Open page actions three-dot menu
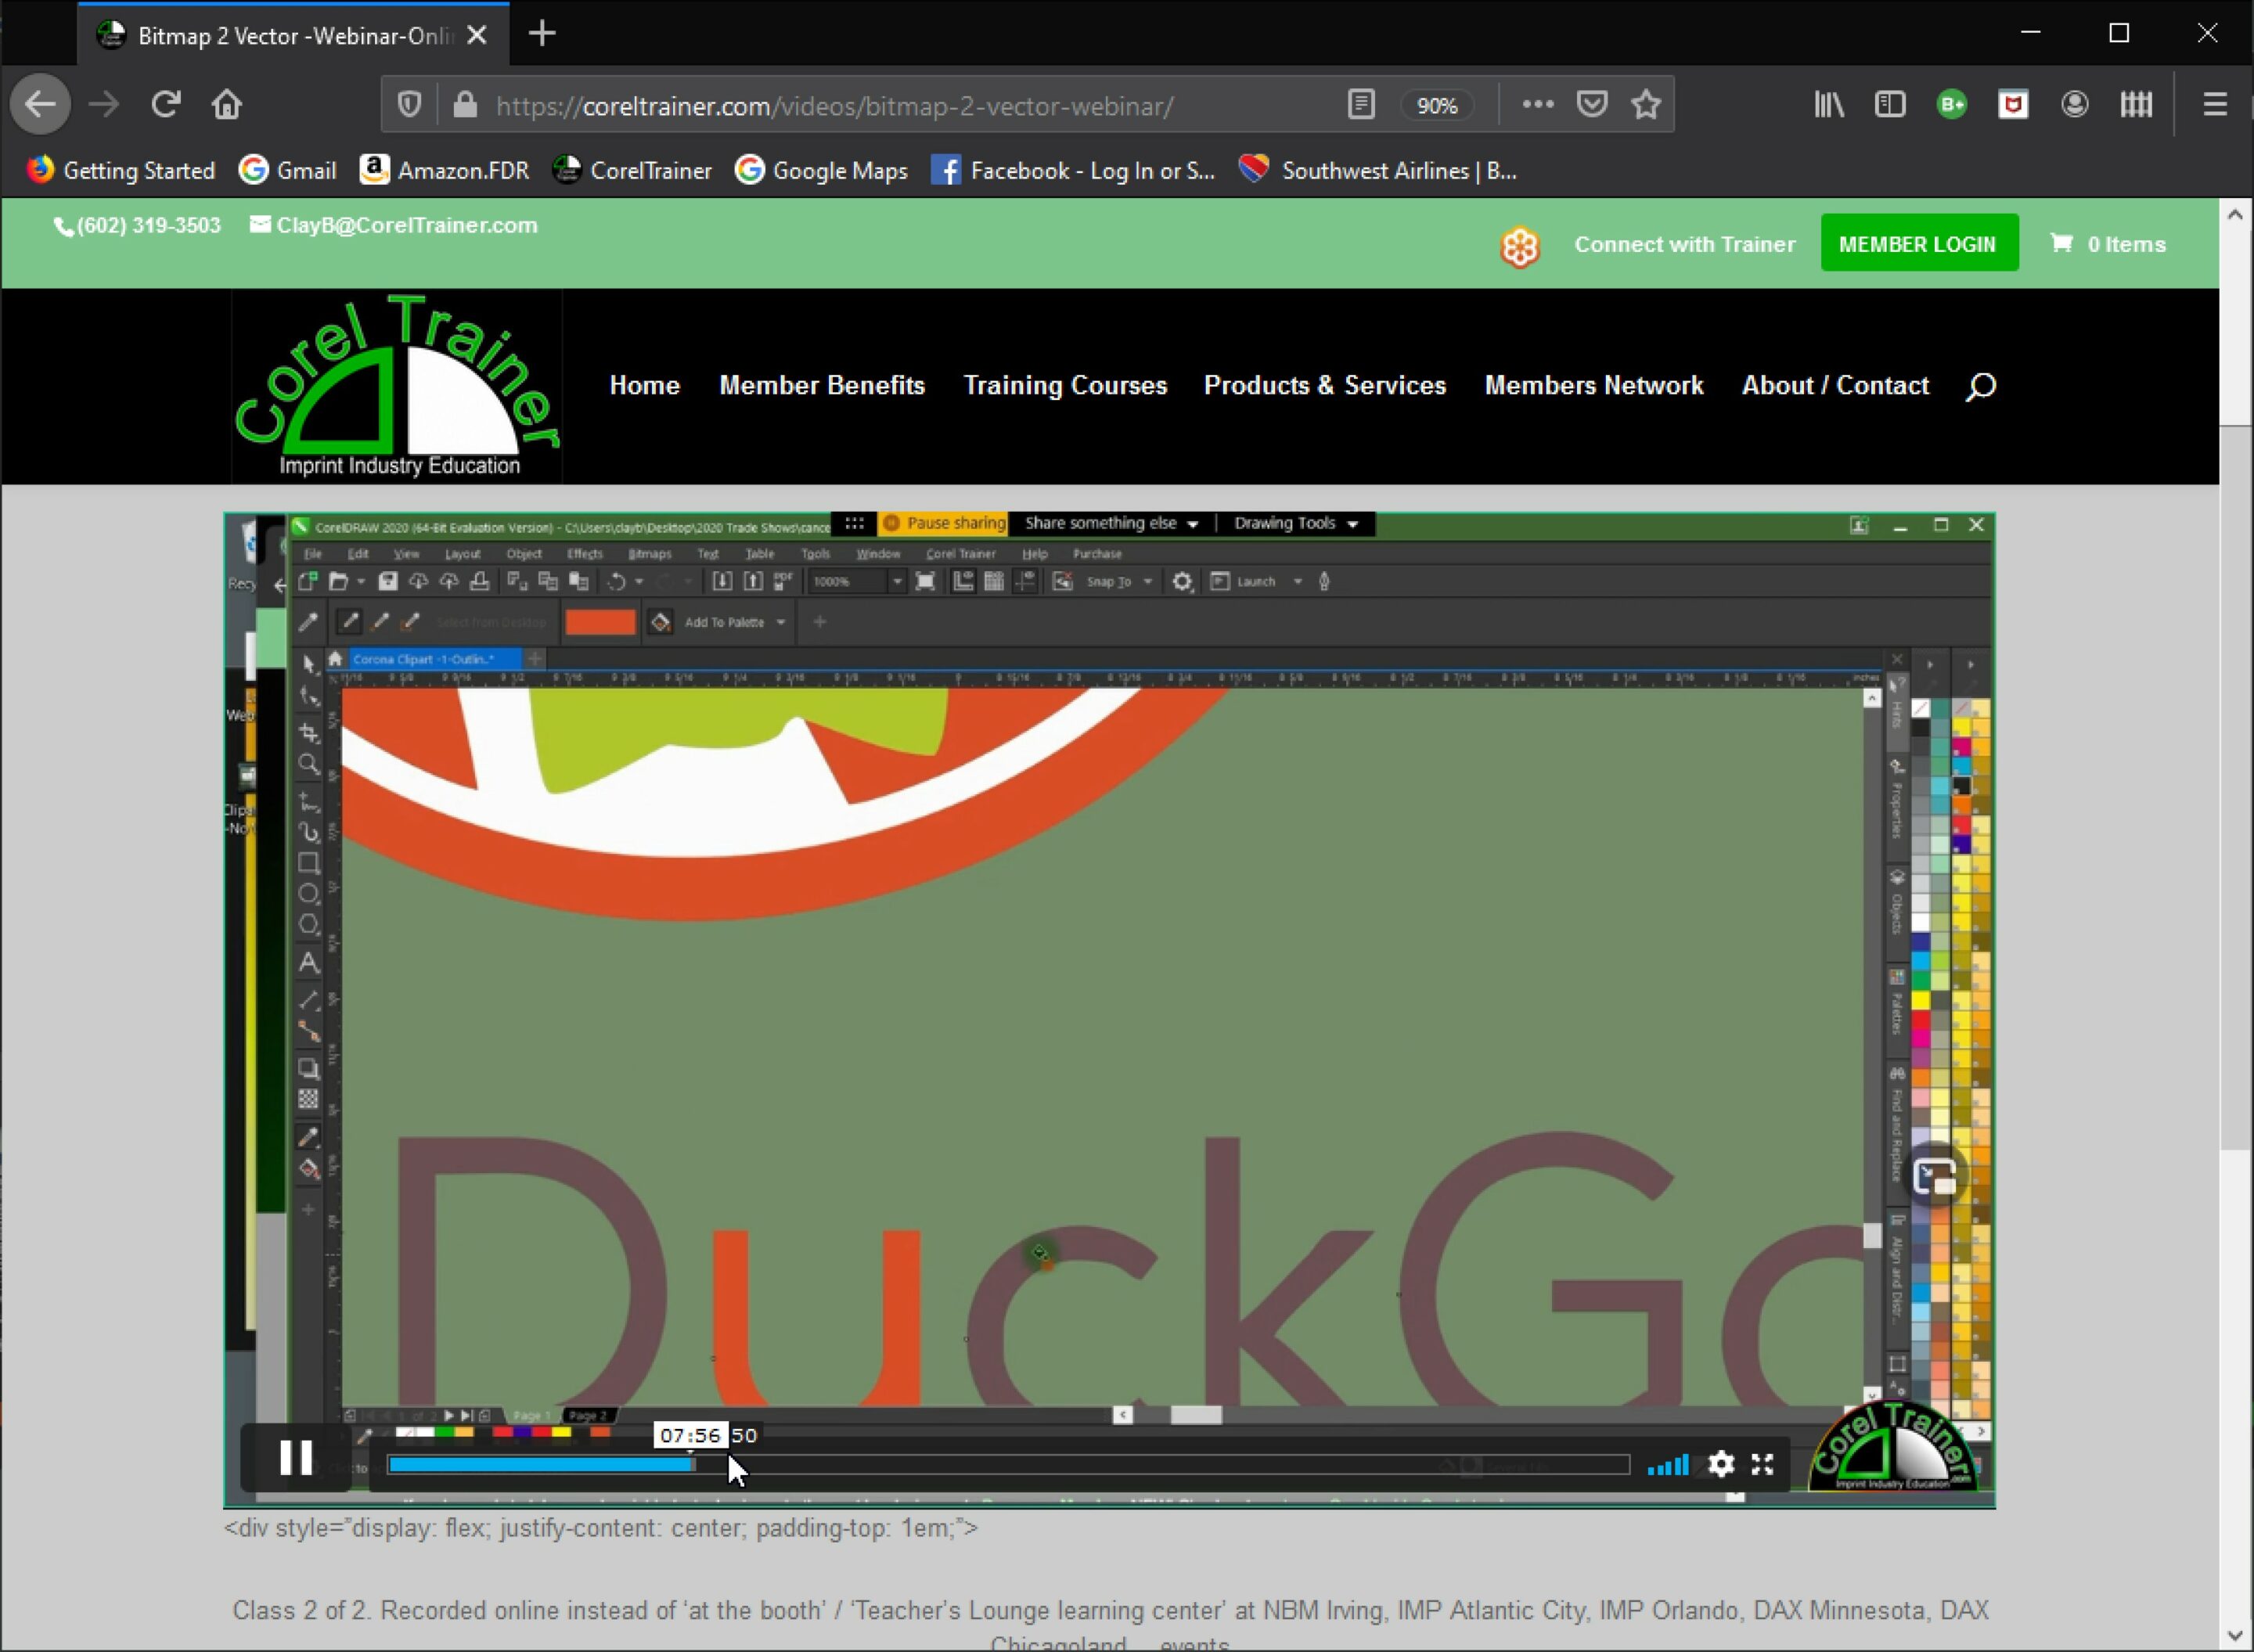This screenshot has width=2254, height=1652. tap(1538, 104)
